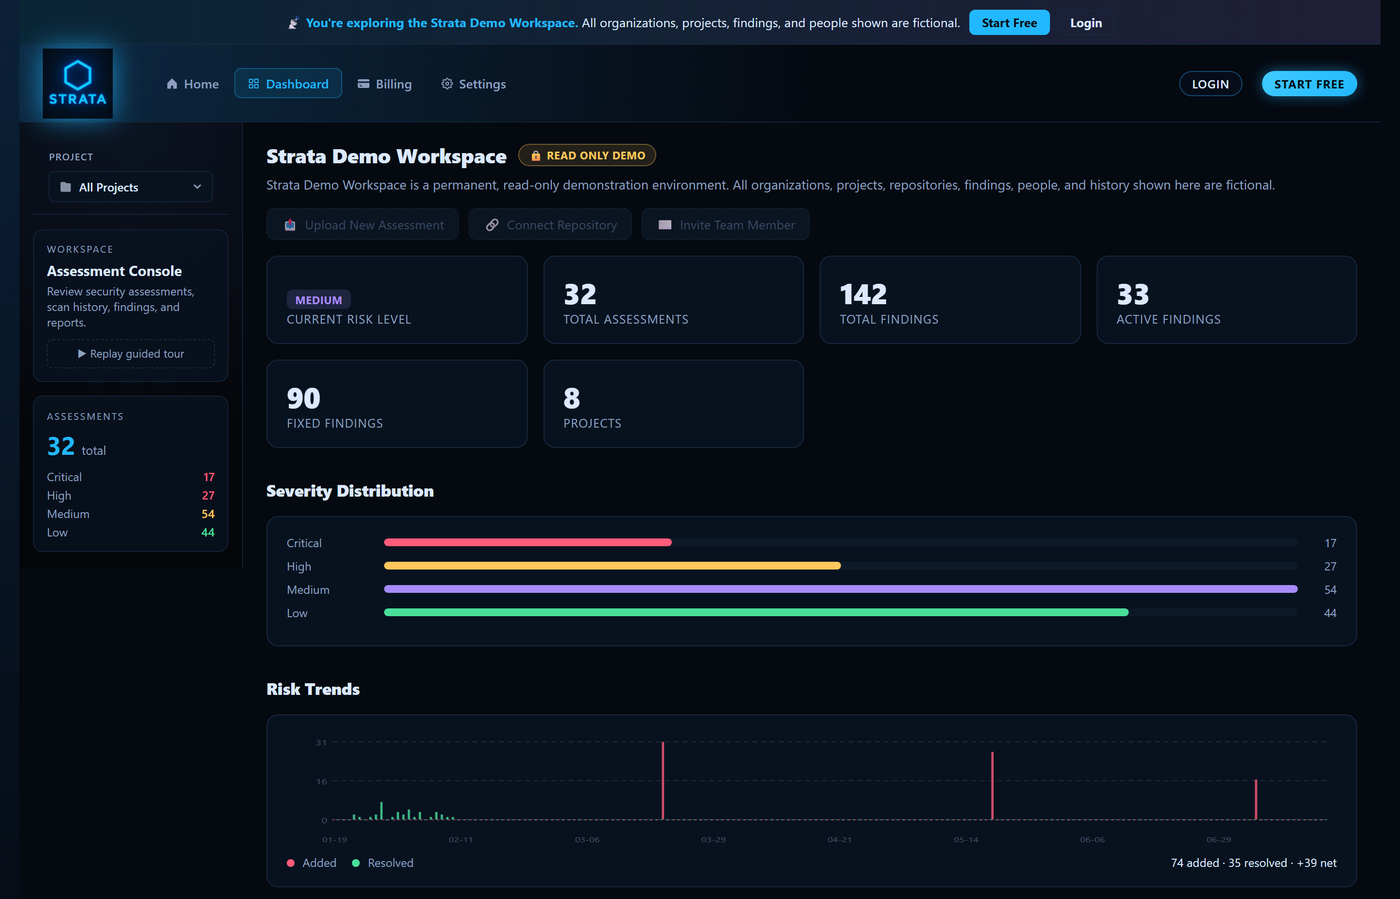
Task: Go to the Home nav item
Action: point(192,84)
